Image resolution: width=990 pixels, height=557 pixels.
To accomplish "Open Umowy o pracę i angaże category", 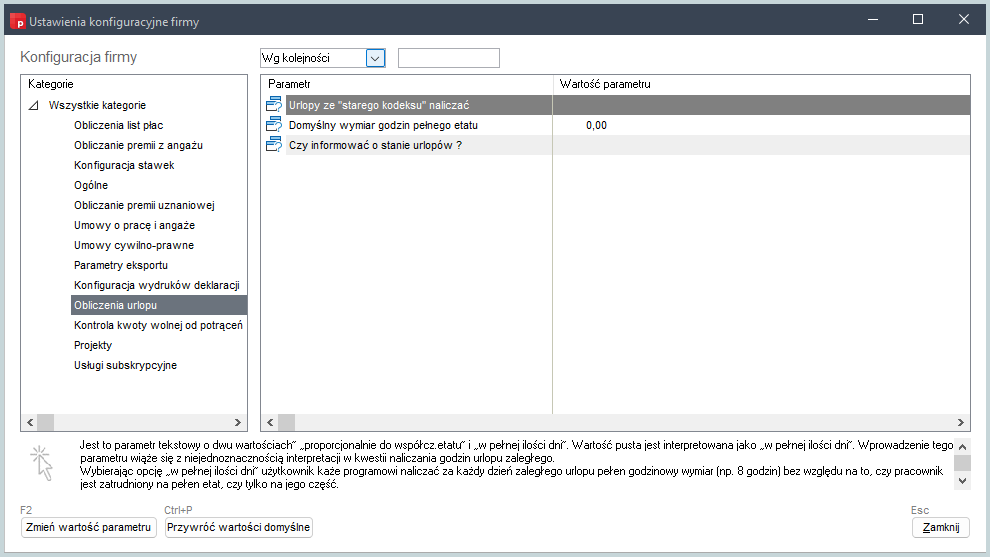I will (134, 225).
